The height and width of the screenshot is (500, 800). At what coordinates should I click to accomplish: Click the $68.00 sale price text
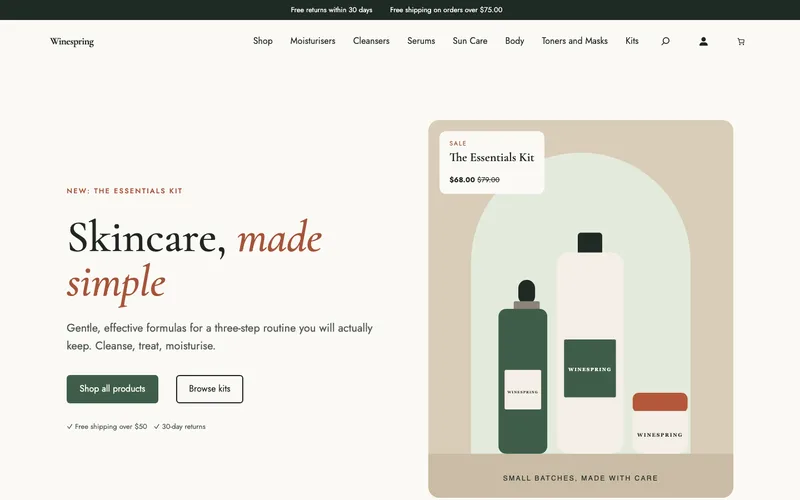pos(462,180)
